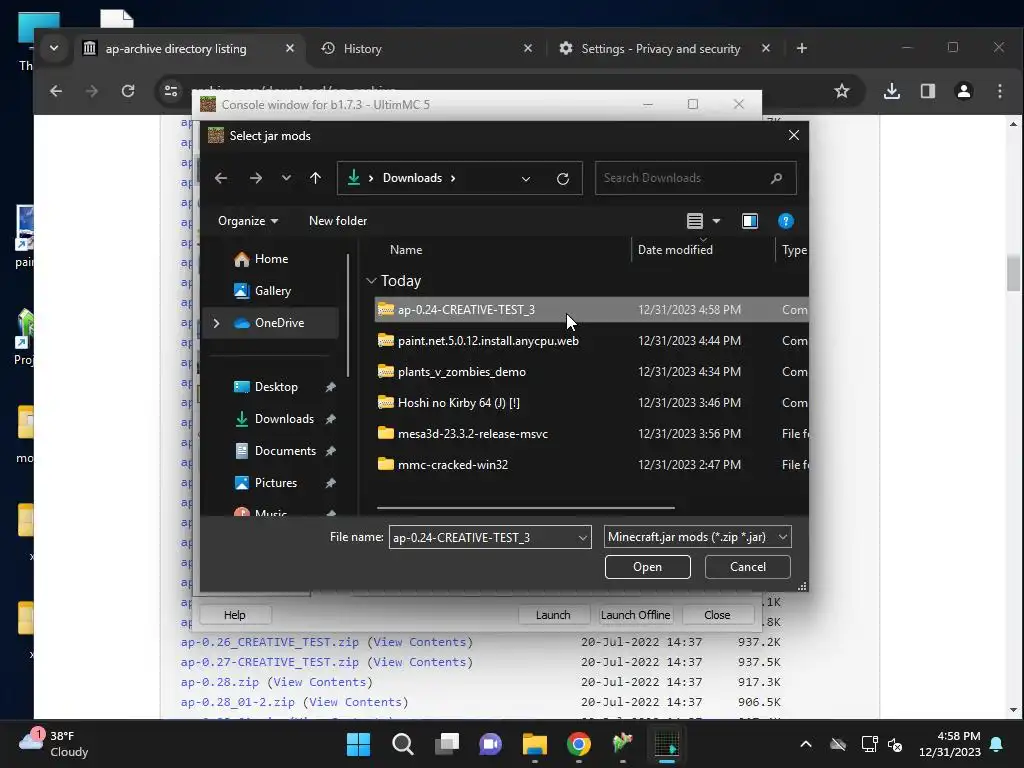This screenshot has width=1024, height=768.
Task: Open Chrome downloads icon
Action: tap(891, 91)
